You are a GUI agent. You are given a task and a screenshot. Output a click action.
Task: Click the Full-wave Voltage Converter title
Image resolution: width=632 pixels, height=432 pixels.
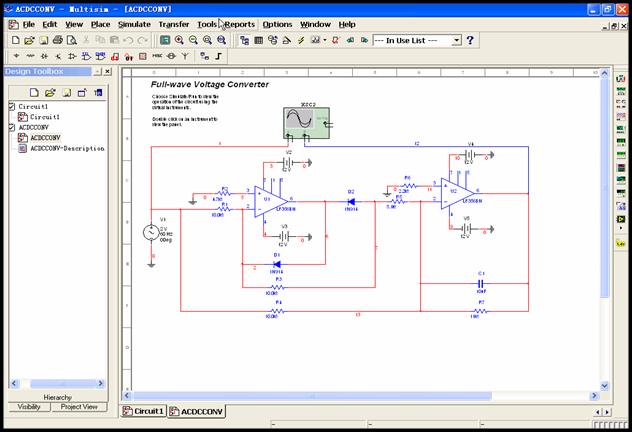pyautogui.click(x=210, y=84)
